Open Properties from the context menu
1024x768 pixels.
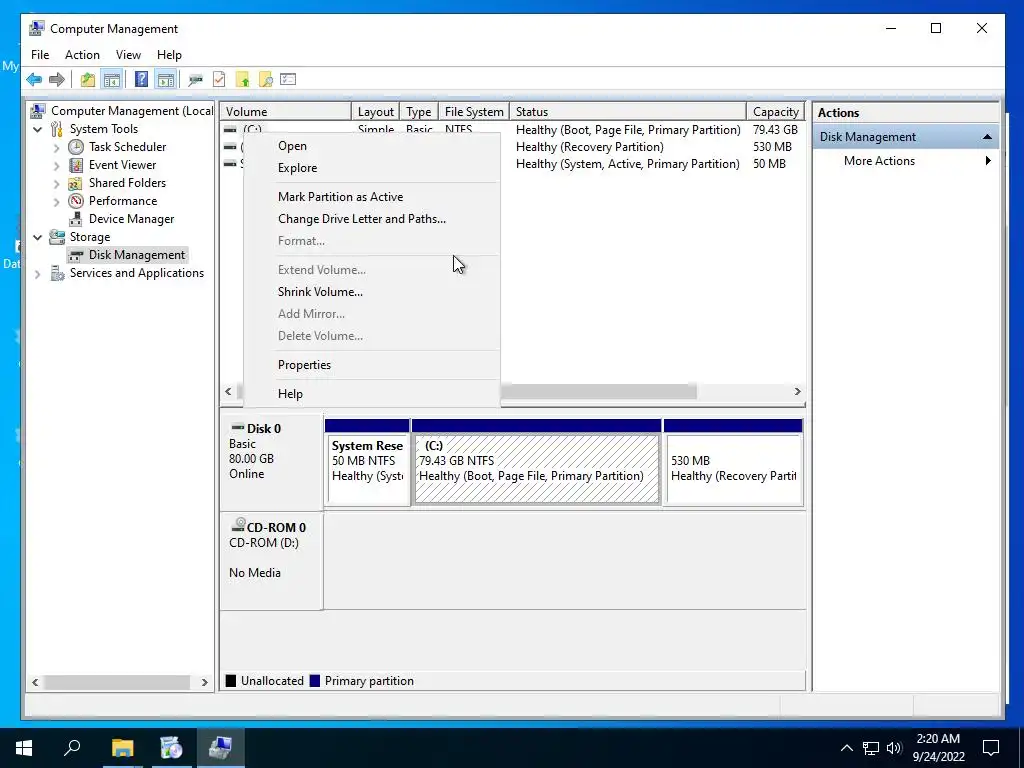tap(371, 365)
